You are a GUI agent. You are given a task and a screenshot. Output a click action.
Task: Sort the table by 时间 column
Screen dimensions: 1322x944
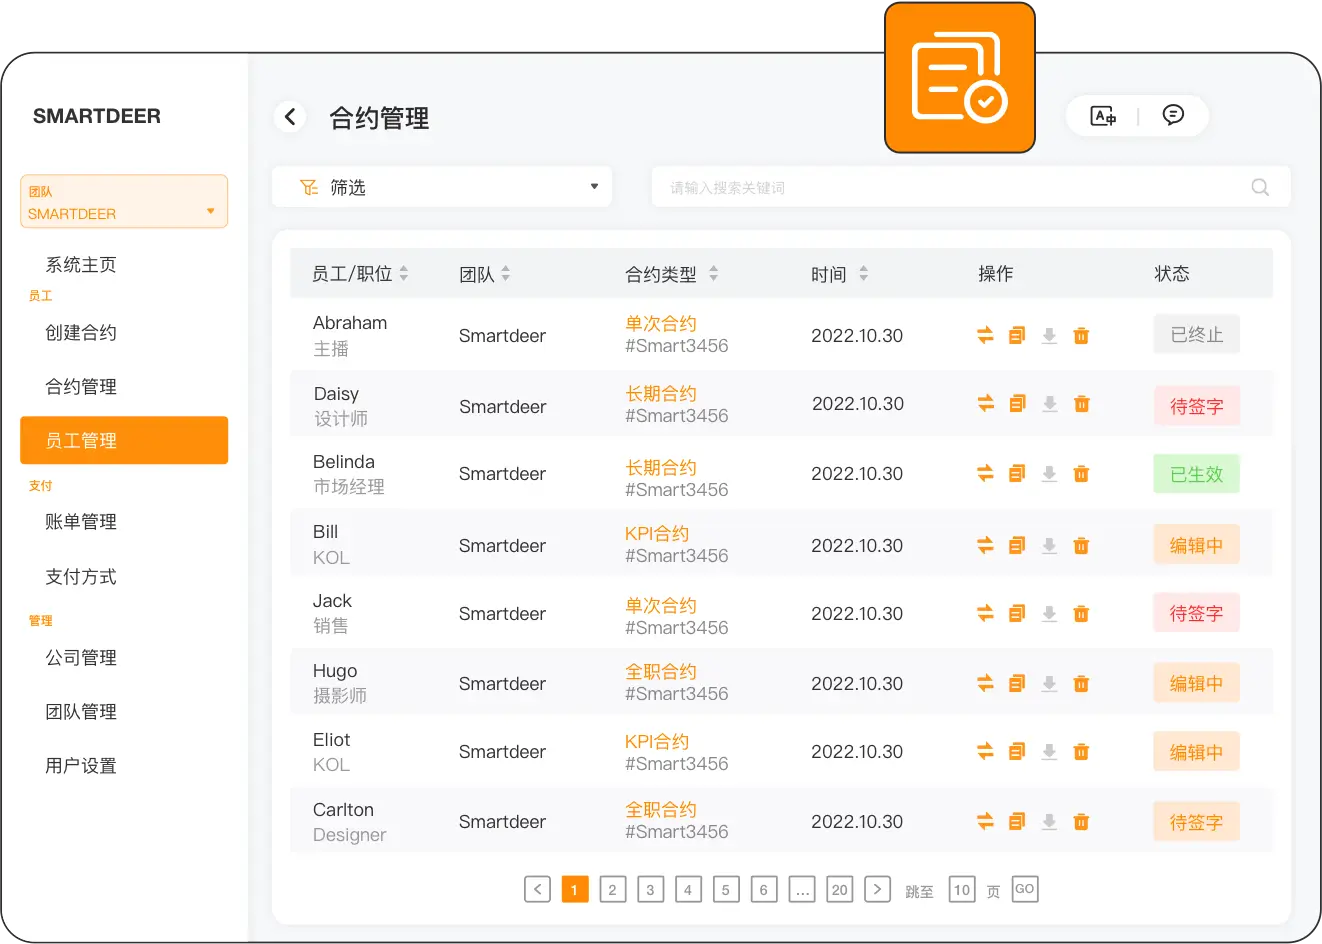(x=866, y=272)
